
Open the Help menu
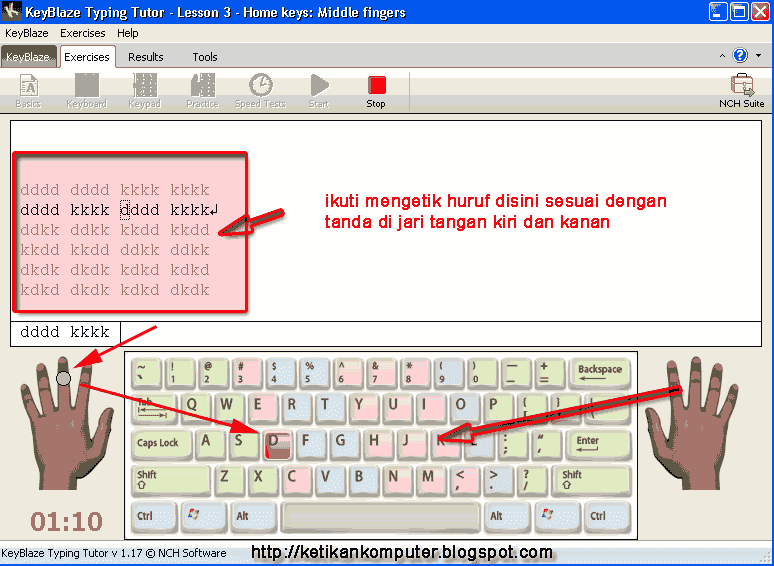(x=127, y=33)
